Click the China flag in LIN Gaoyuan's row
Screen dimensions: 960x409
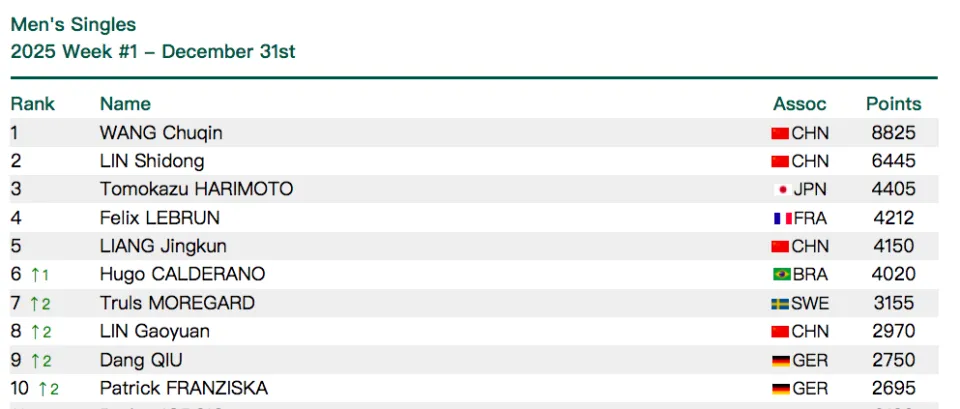click(x=780, y=331)
